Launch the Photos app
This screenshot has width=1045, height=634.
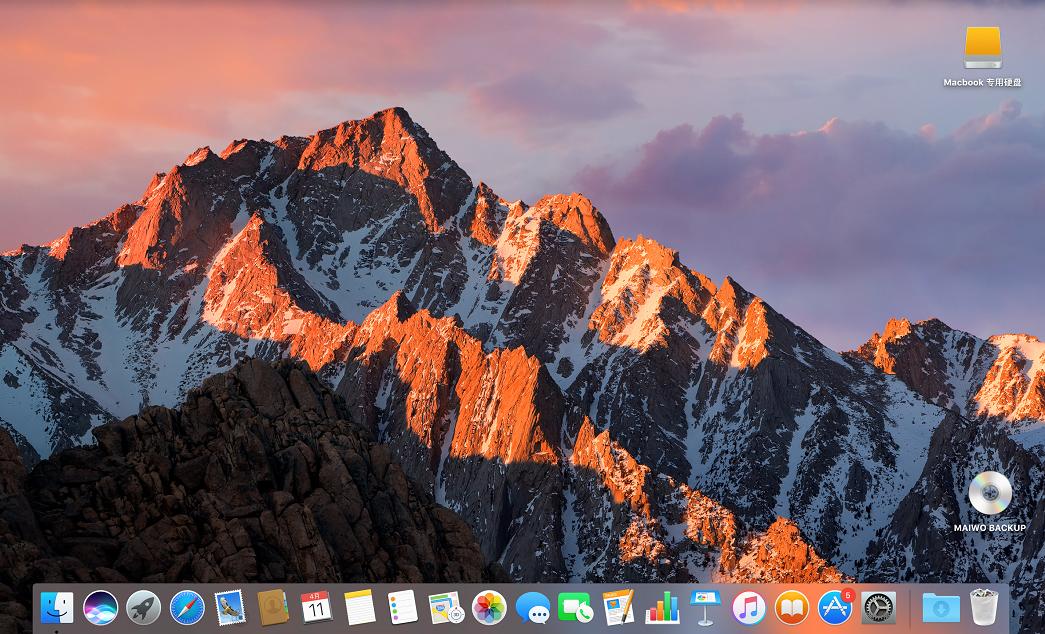tap(488, 607)
